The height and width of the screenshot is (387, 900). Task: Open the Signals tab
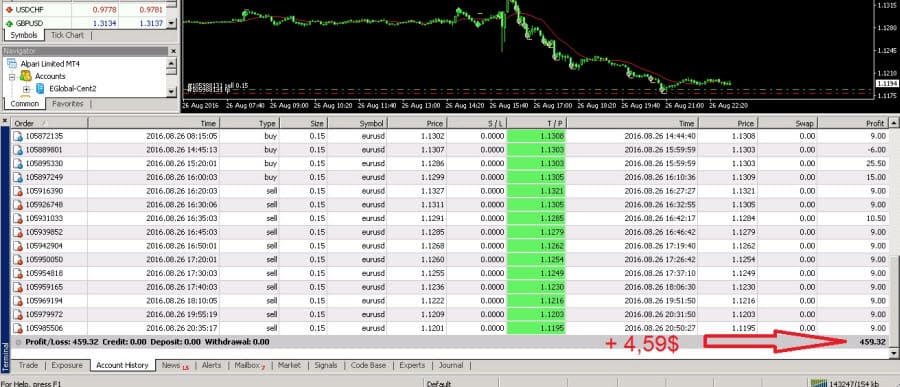pos(326,365)
